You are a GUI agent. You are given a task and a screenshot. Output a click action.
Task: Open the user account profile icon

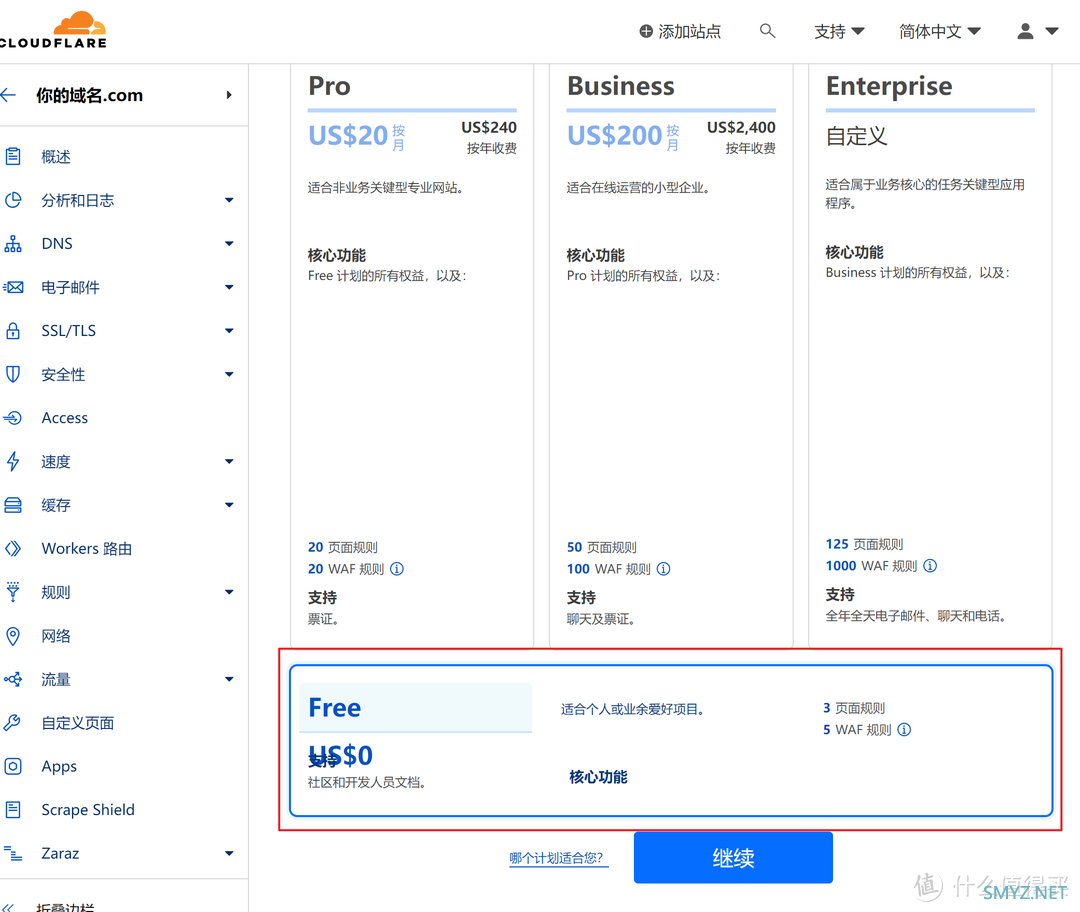(1025, 31)
